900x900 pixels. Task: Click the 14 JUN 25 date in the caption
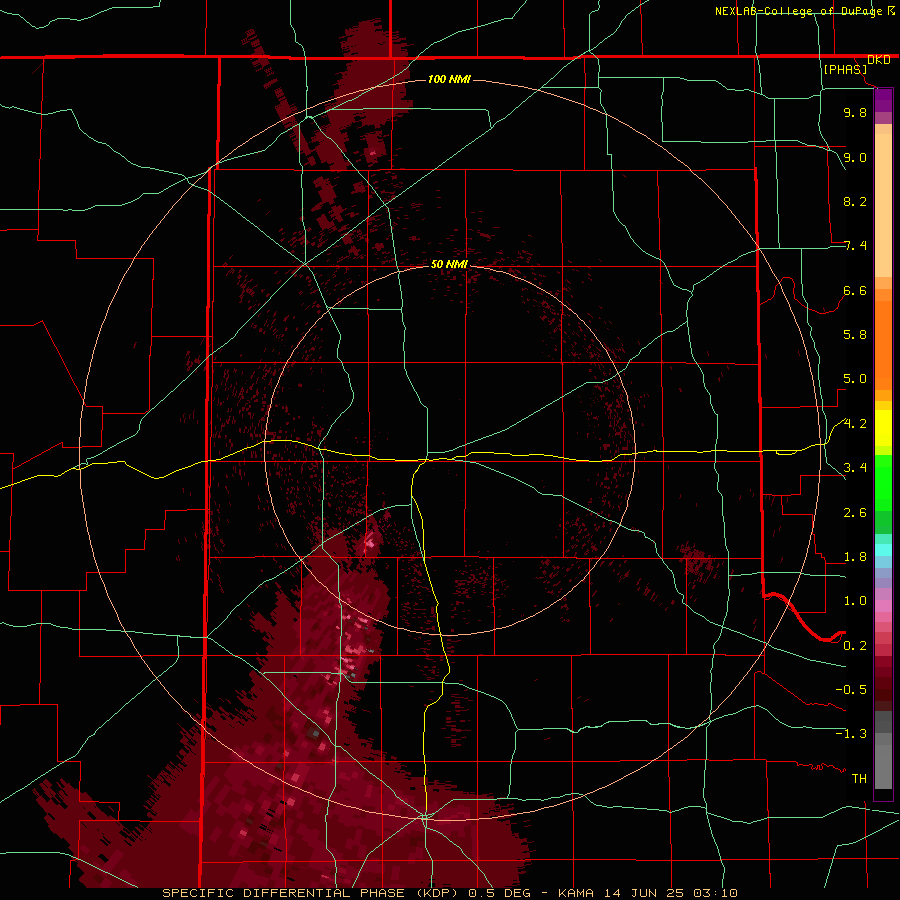(x=645, y=893)
